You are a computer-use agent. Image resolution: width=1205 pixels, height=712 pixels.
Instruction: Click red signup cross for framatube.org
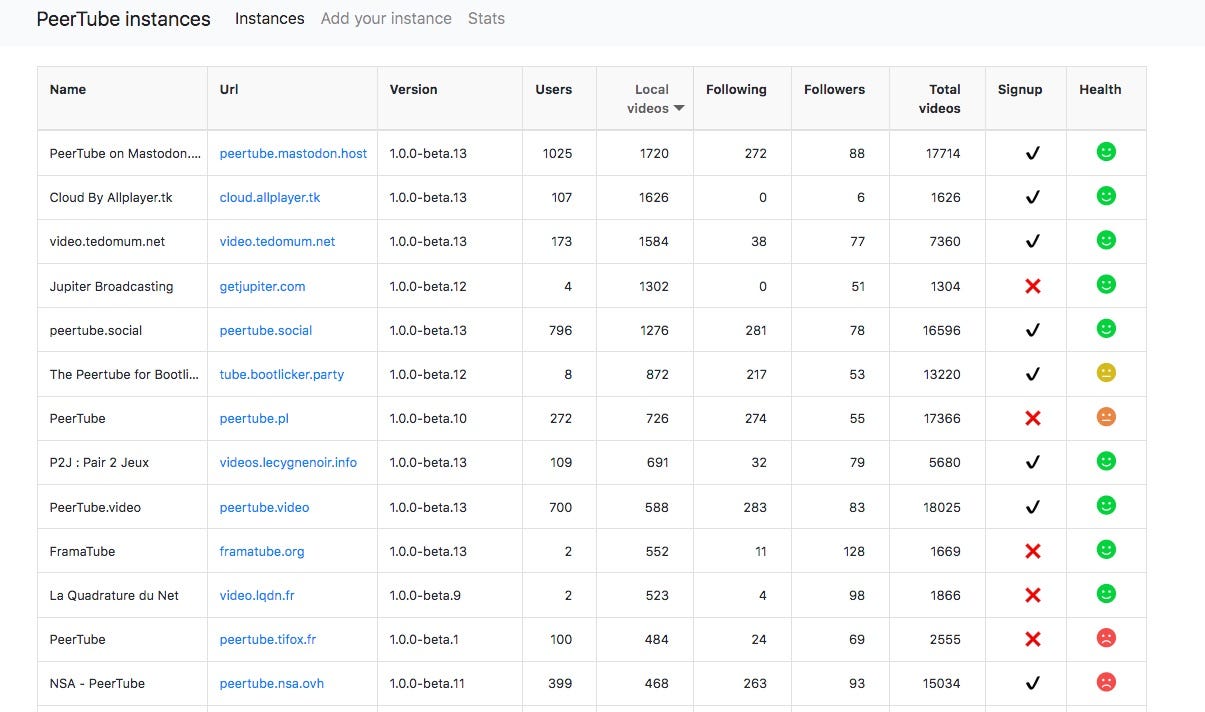pos(1033,551)
